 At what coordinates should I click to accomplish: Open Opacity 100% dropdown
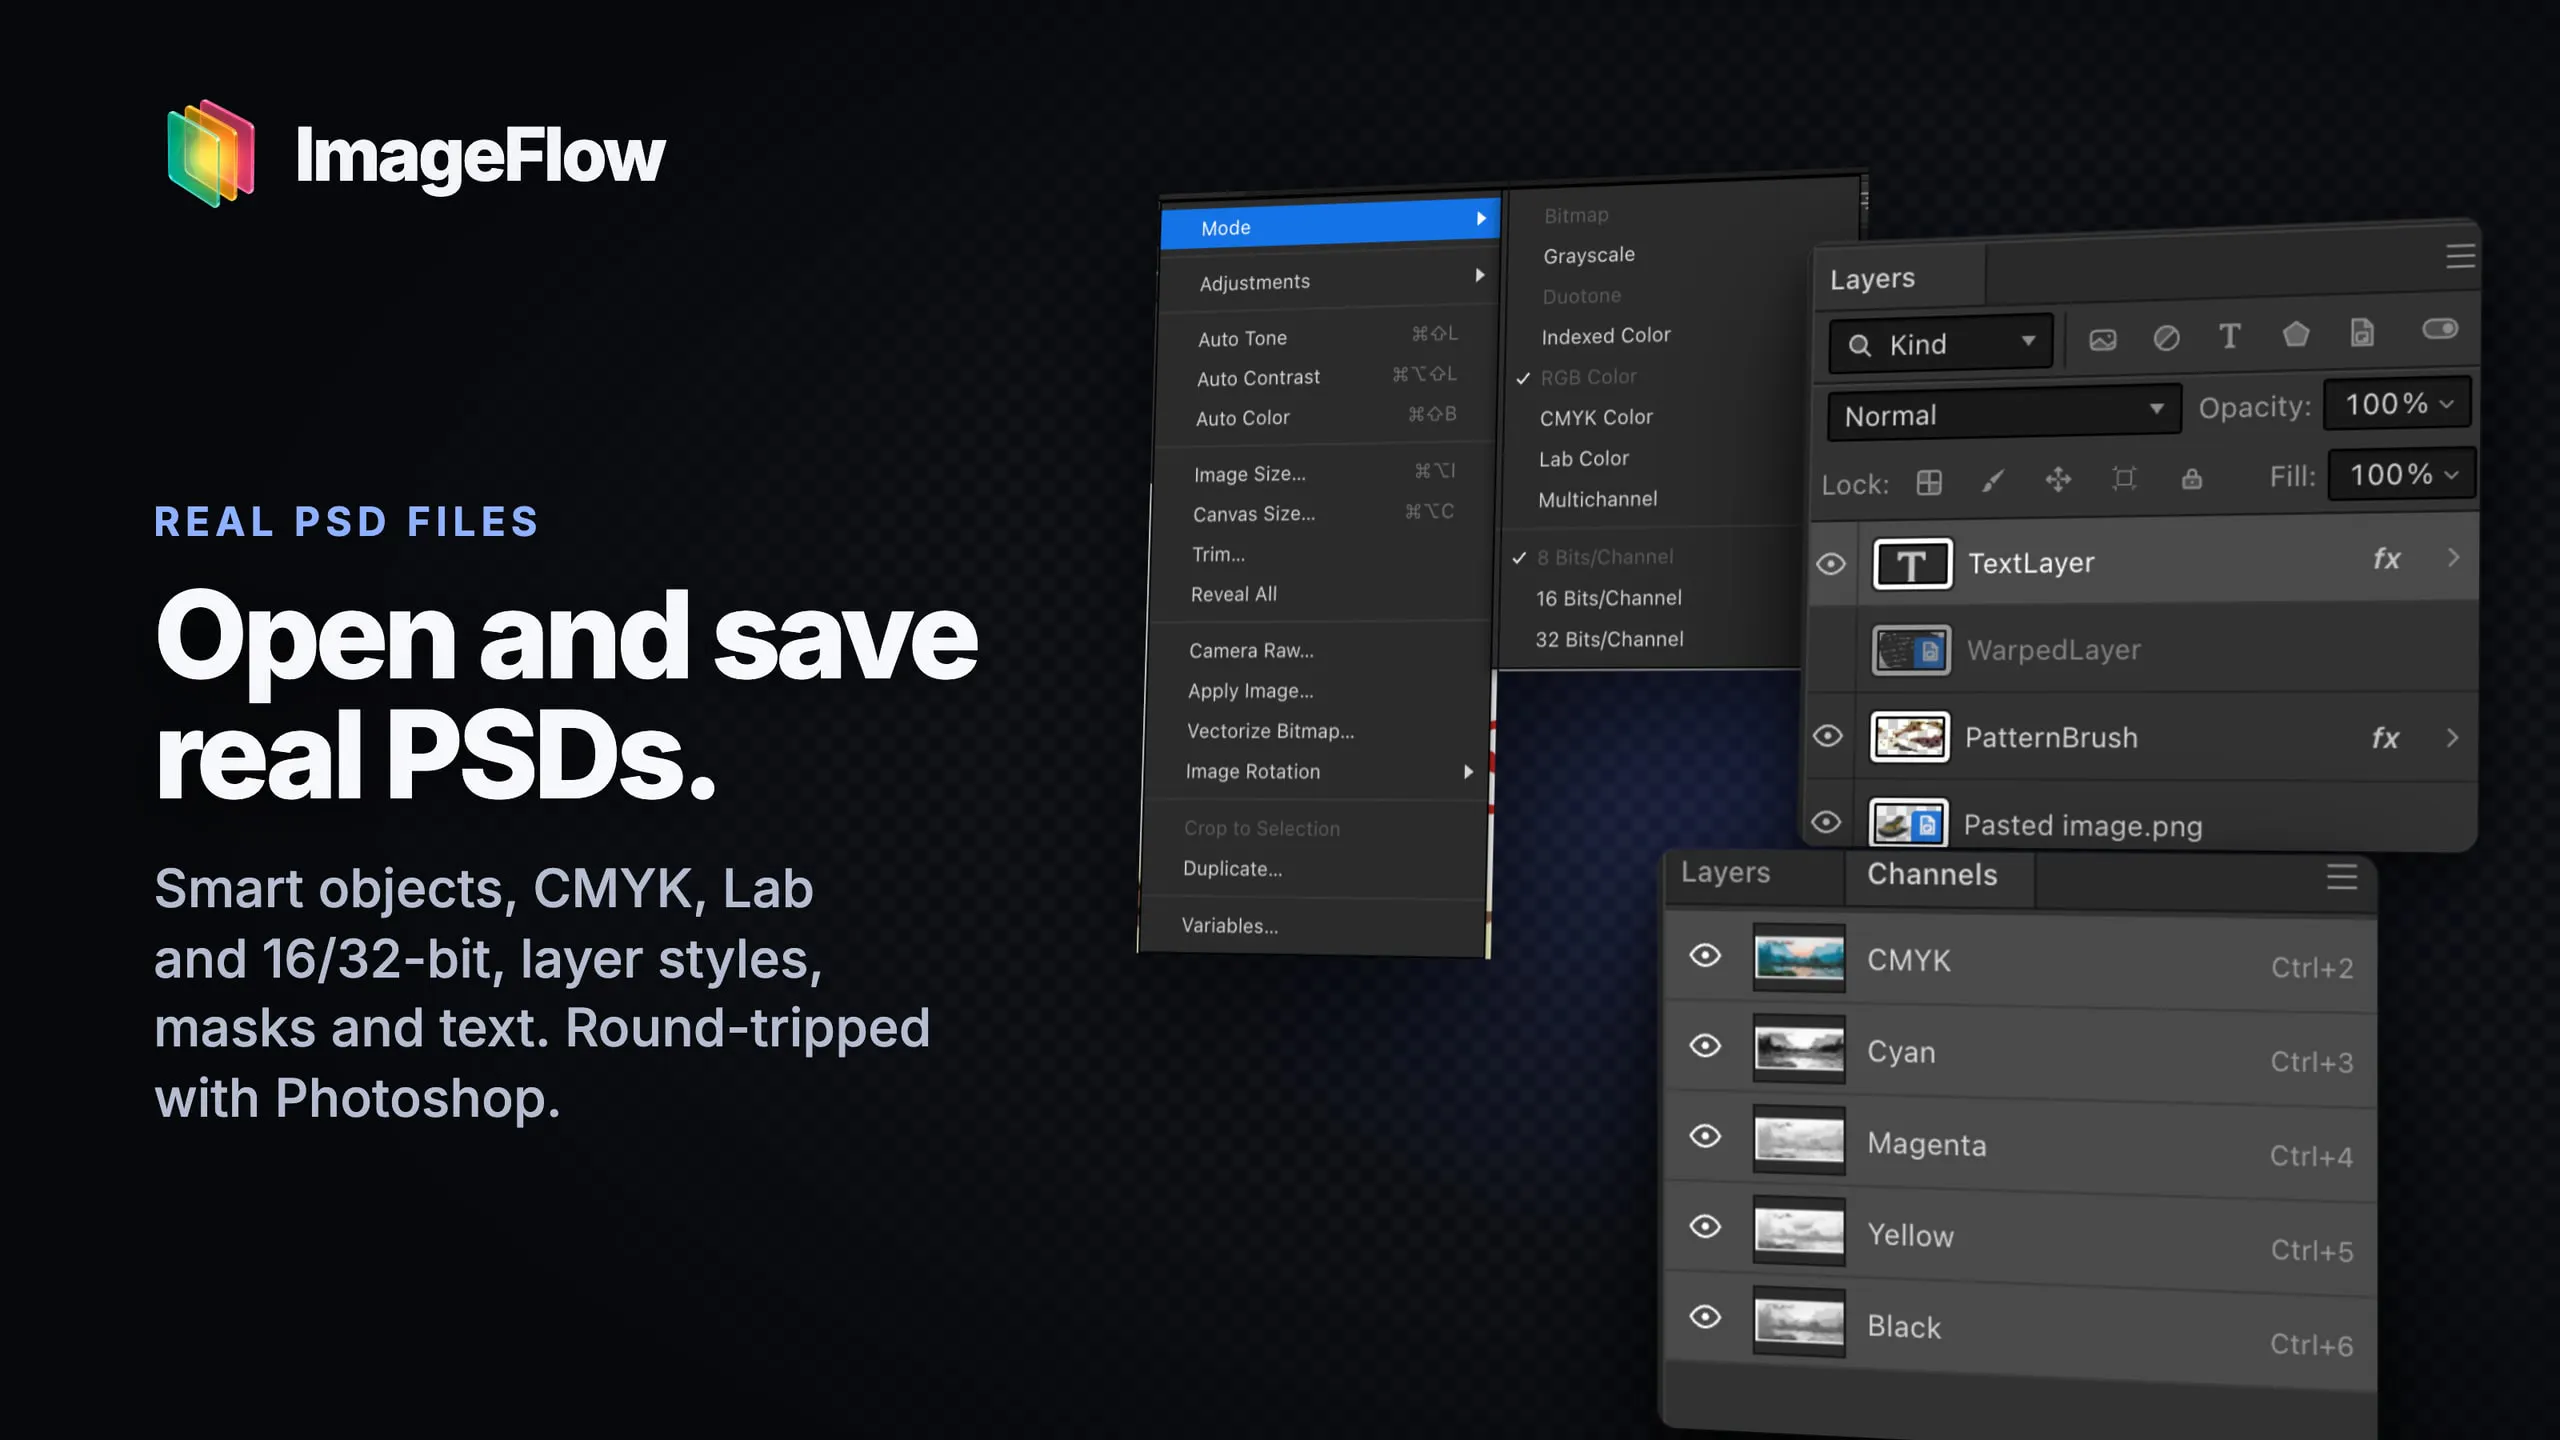pyautogui.click(x=2397, y=404)
